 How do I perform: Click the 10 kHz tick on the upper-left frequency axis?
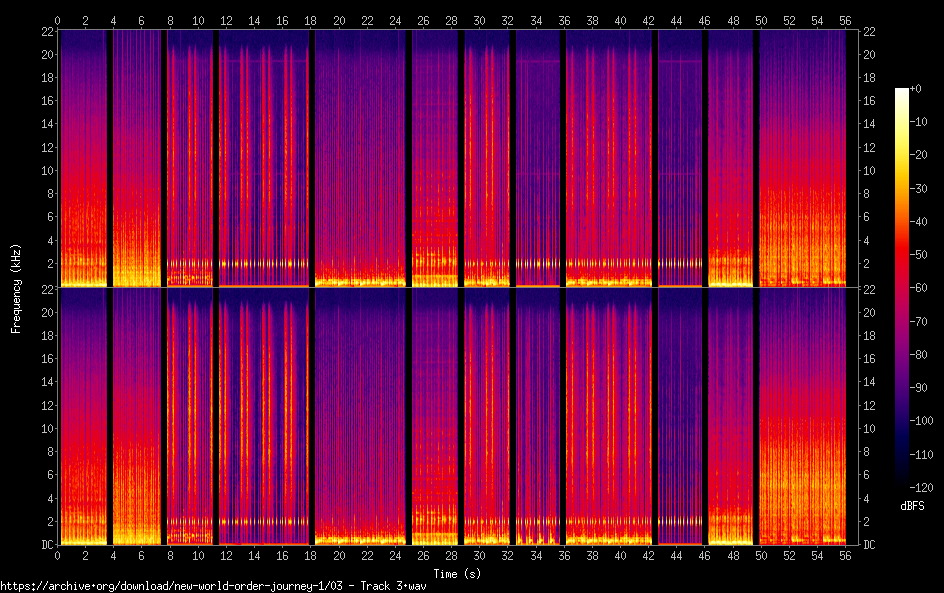(x=46, y=170)
